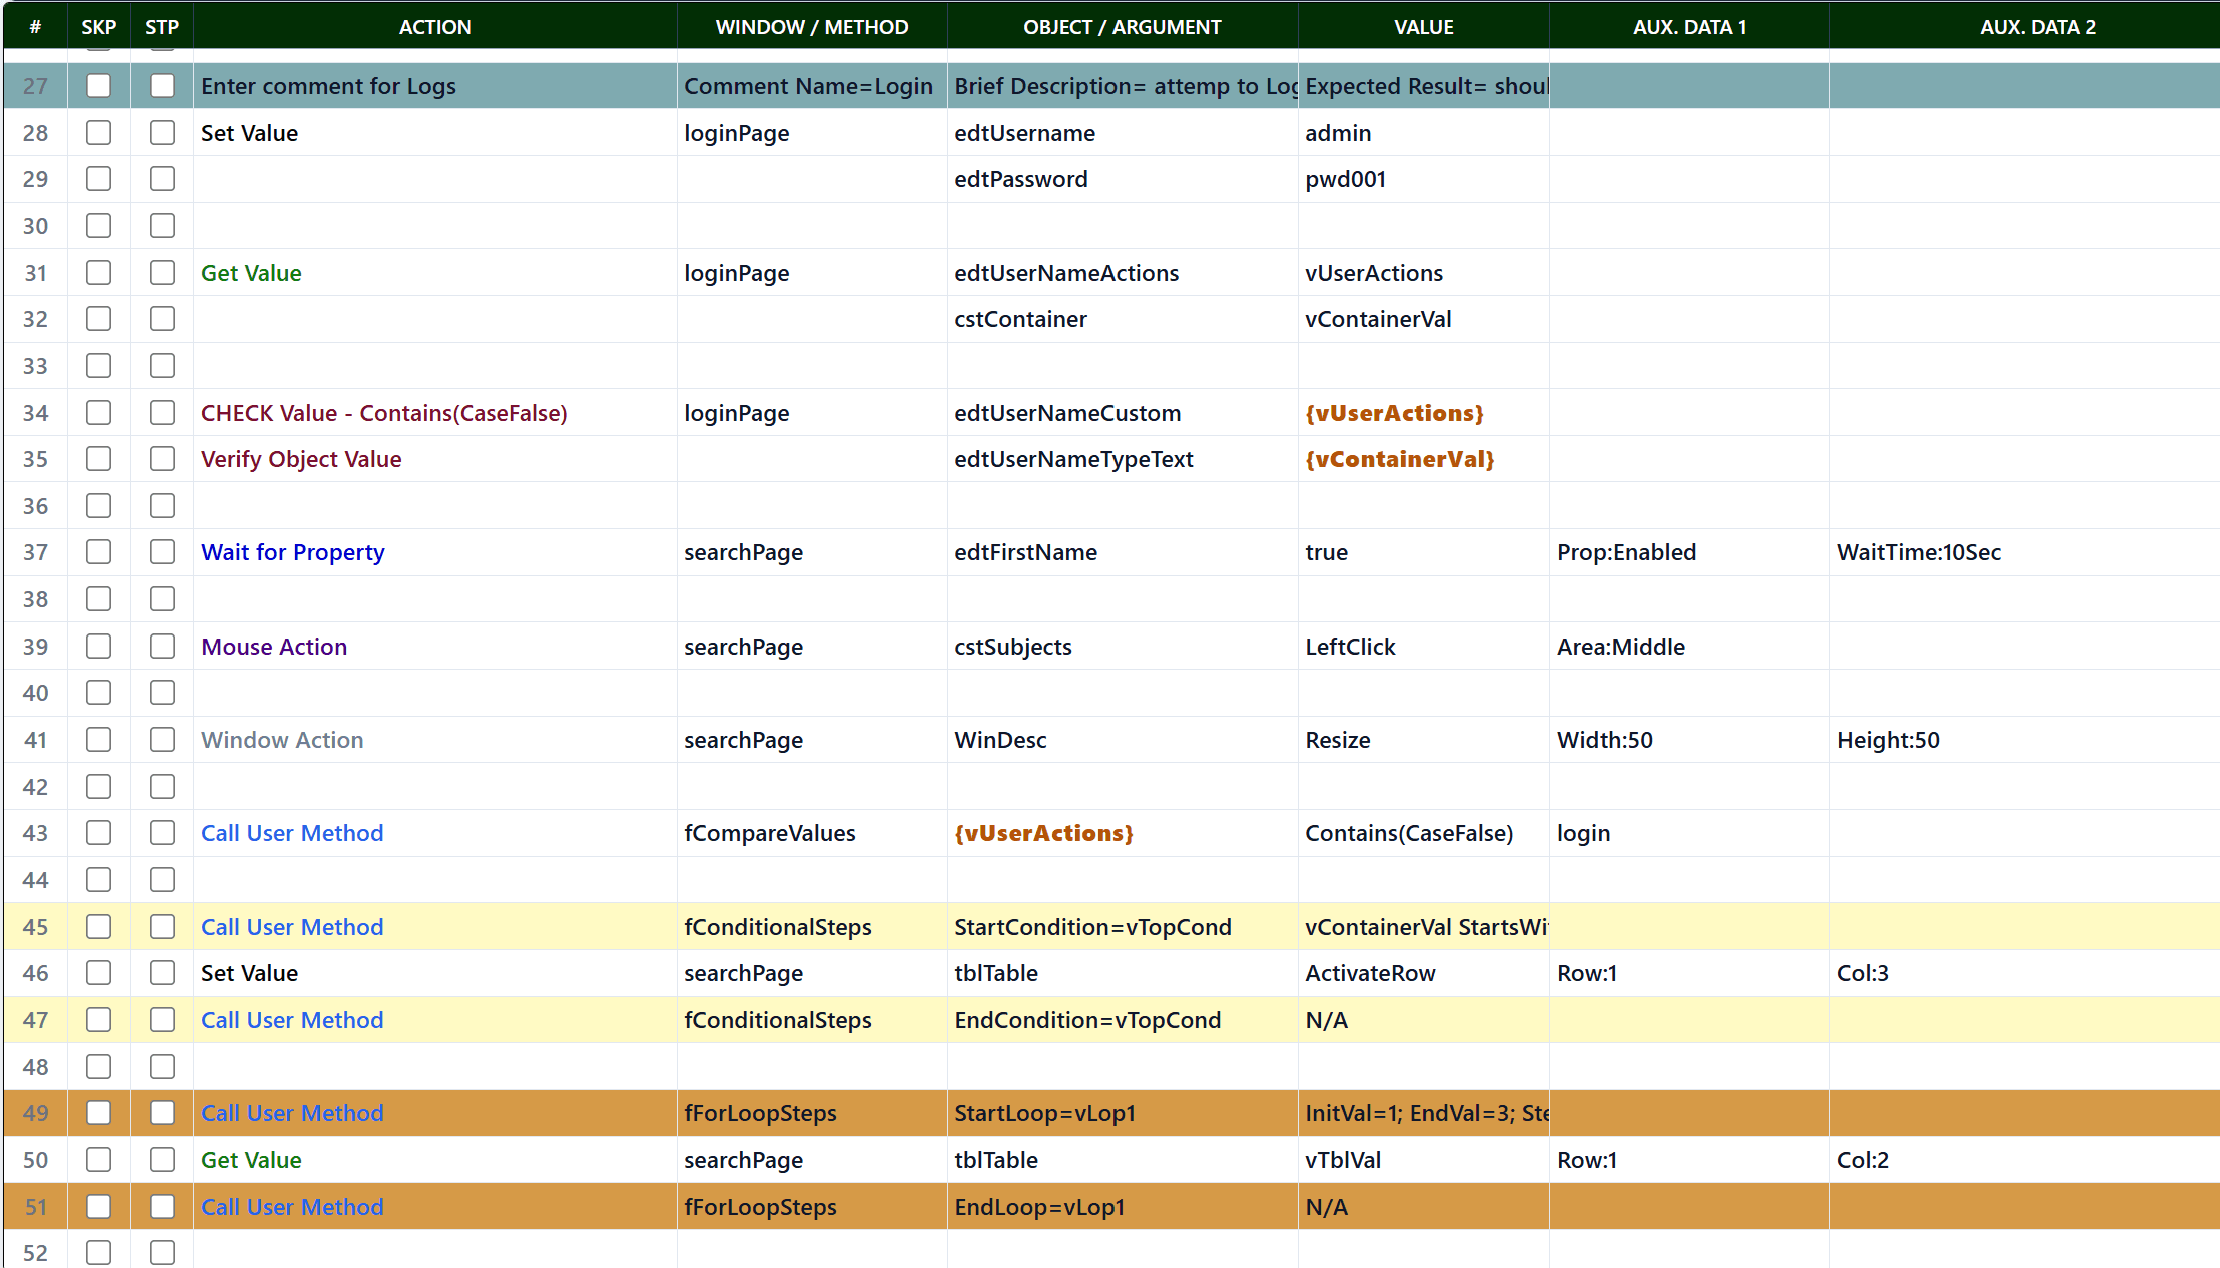Select 'fCompareValues' method cell
The width and height of the screenshot is (2220, 1268).
tap(812, 833)
